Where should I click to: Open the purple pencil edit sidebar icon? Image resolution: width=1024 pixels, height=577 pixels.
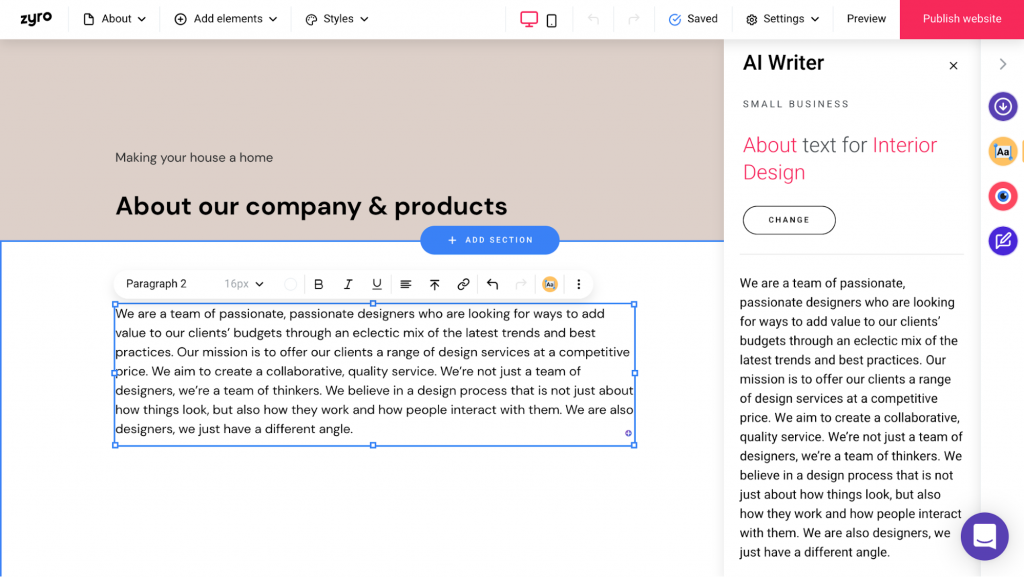[x=1003, y=241]
